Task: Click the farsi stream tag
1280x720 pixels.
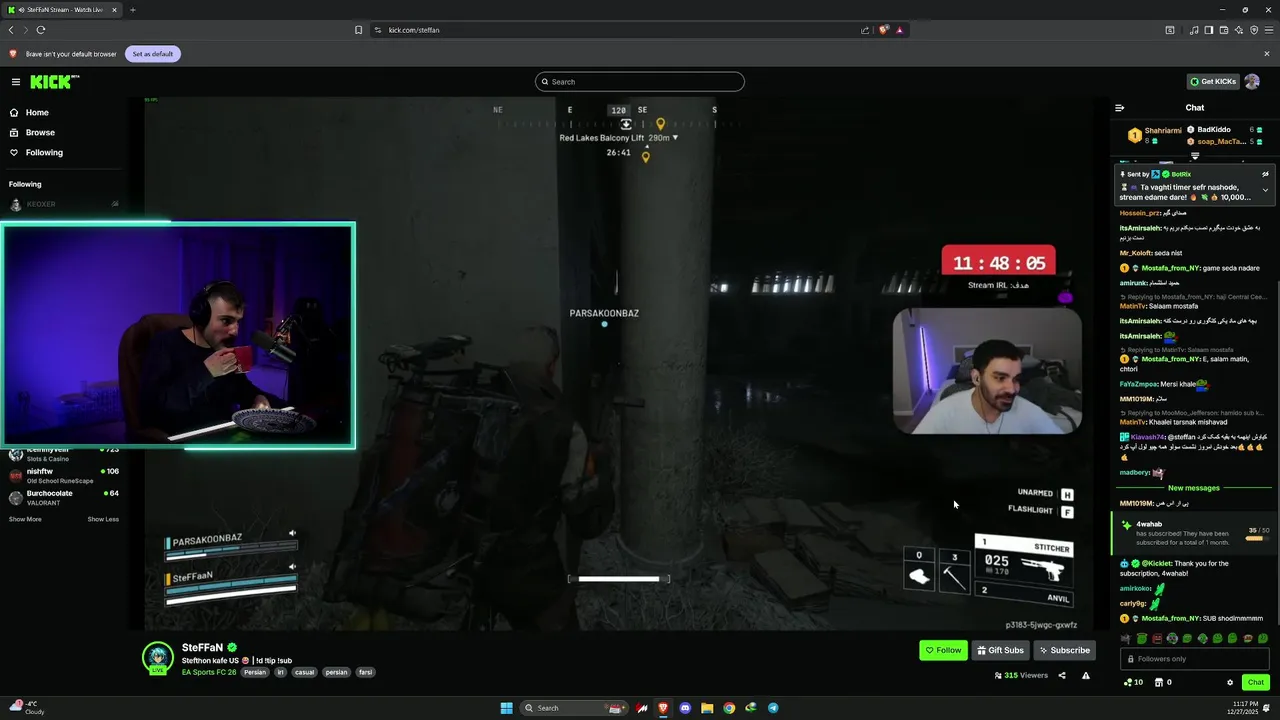Action: click(x=366, y=672)
